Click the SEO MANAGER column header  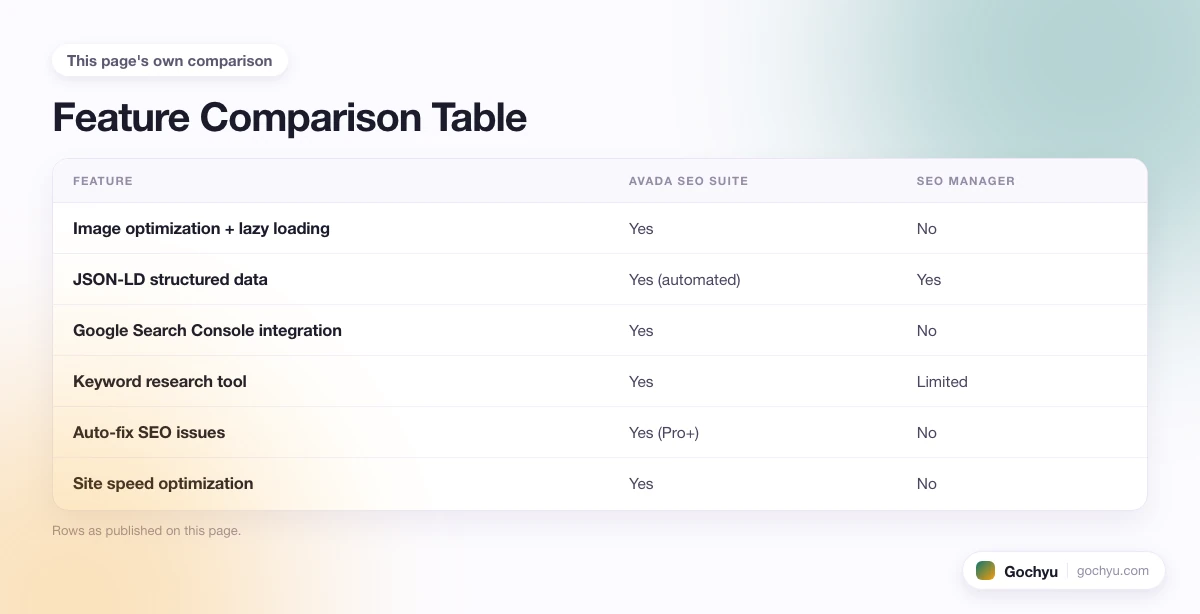coord(965,181)
